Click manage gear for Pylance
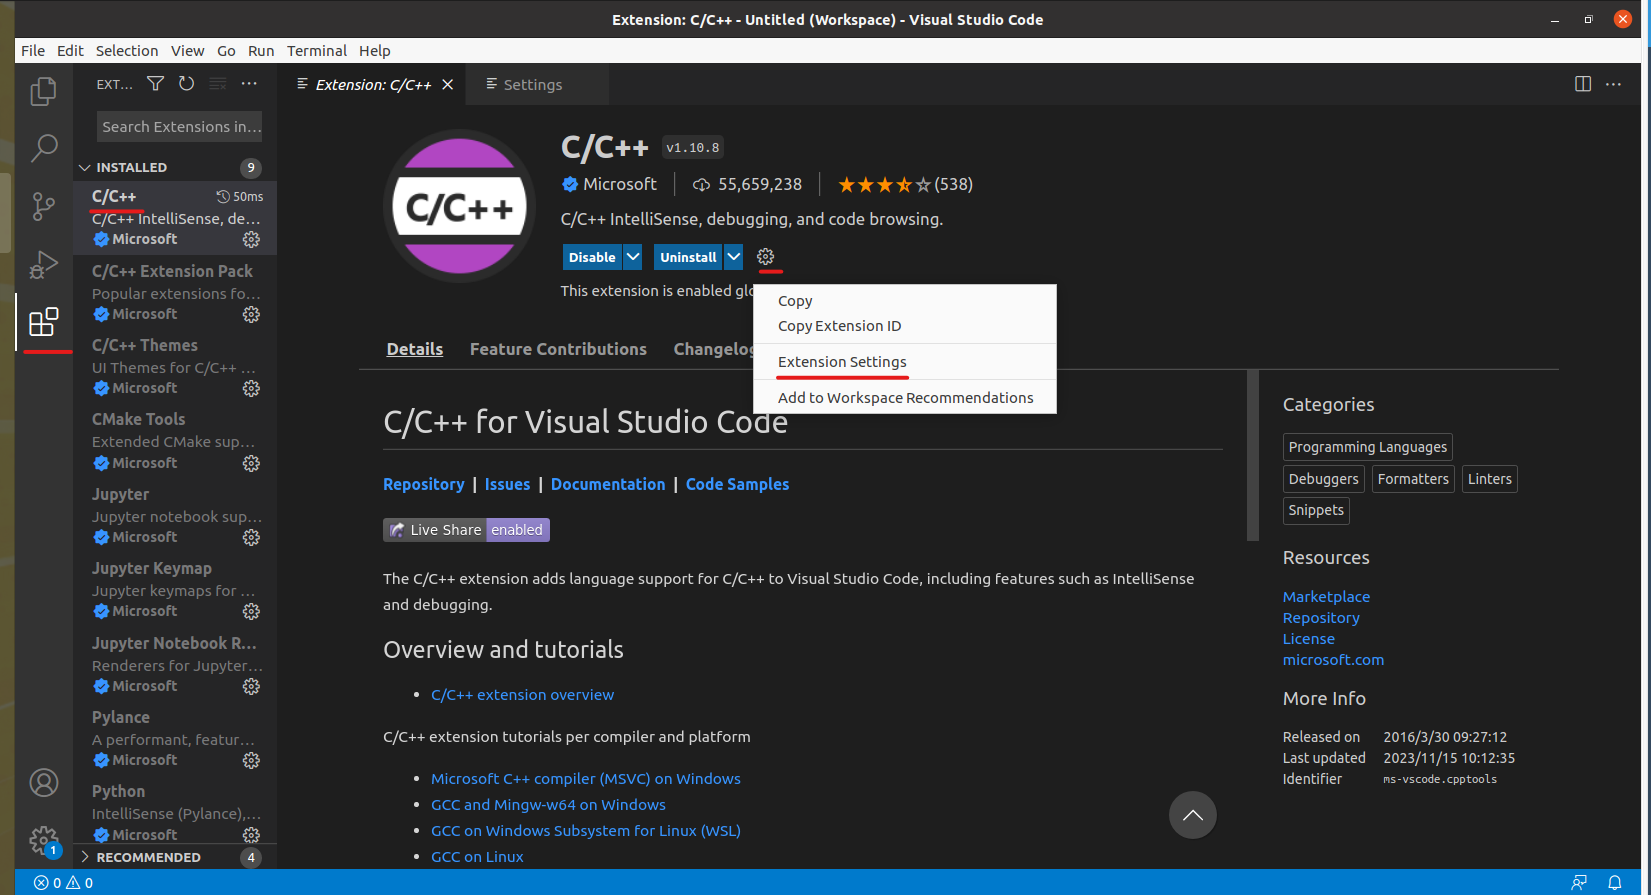The width and height of the screenshot is (1651, 895). (x=251, y=760)
